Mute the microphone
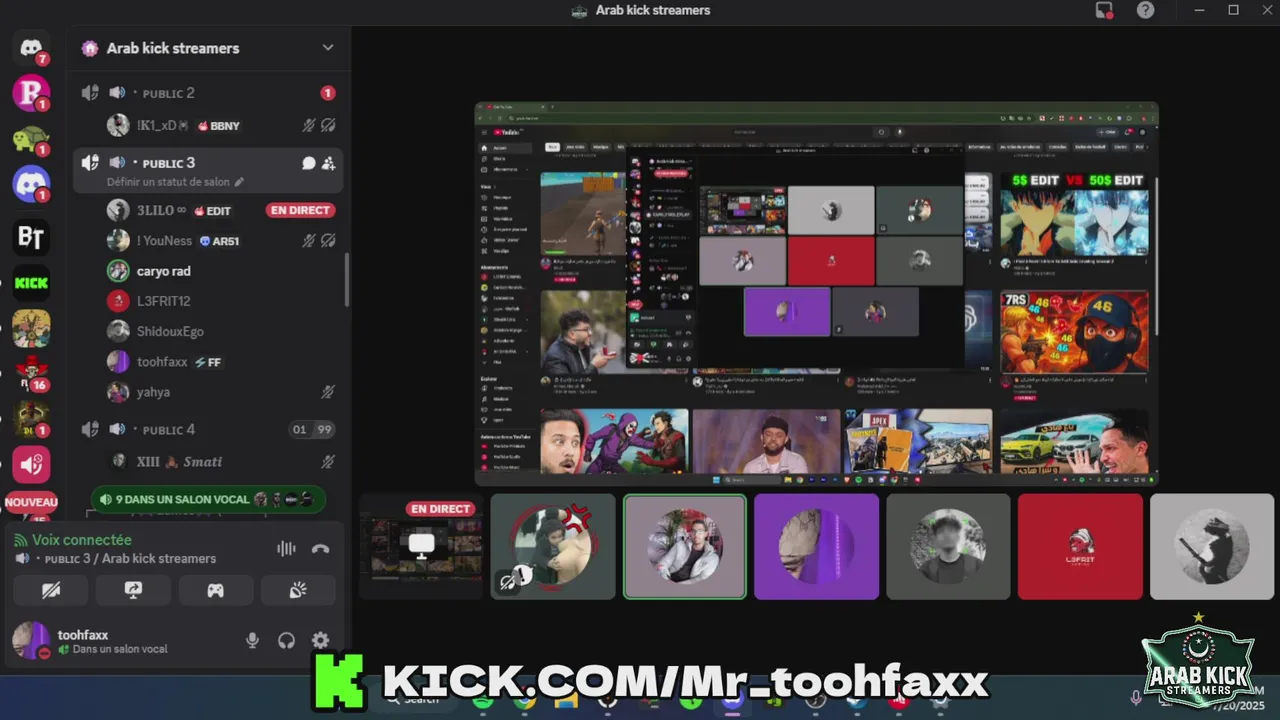1280x720 pixels. (x=253, y=641)
